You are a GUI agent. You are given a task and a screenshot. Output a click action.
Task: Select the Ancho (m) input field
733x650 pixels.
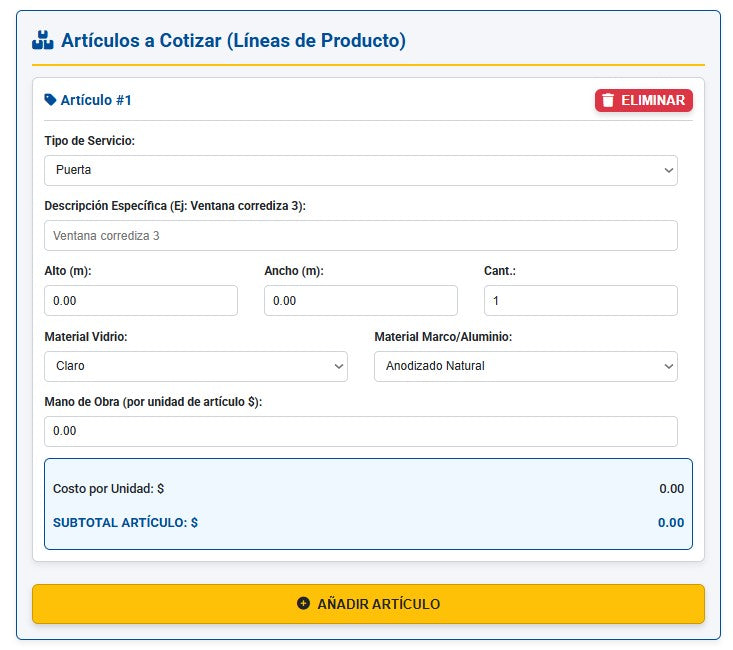point(360,301)
